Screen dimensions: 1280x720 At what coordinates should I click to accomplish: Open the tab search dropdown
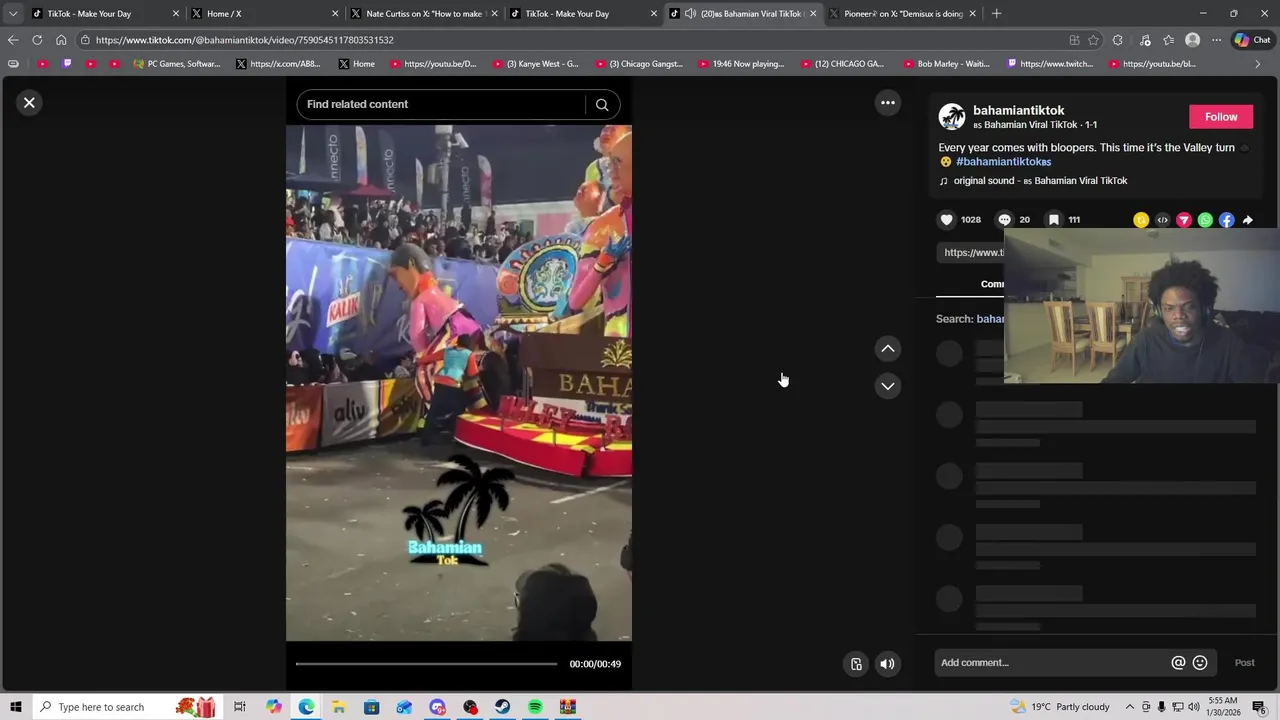[12, 14]
